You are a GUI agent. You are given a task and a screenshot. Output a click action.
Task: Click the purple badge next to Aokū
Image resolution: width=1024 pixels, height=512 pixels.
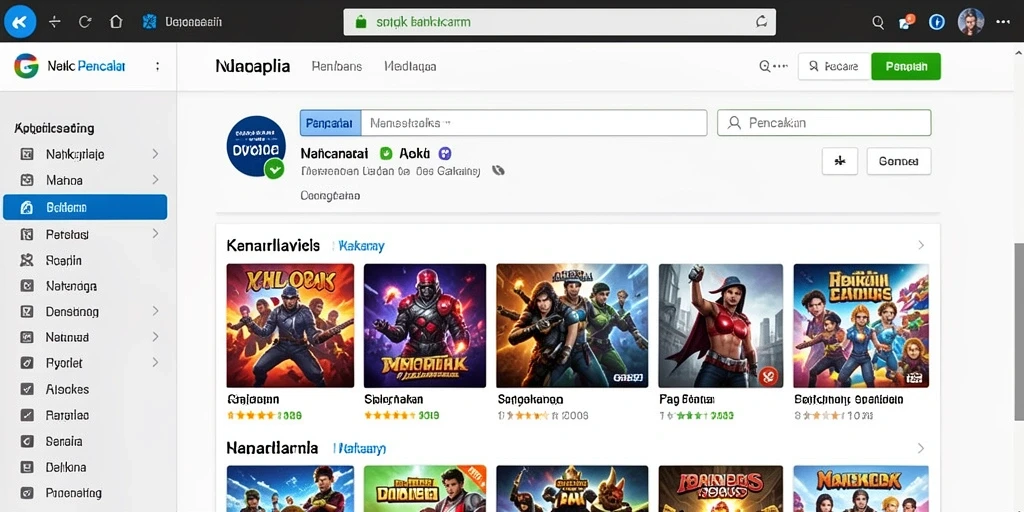tap(445, 153)
